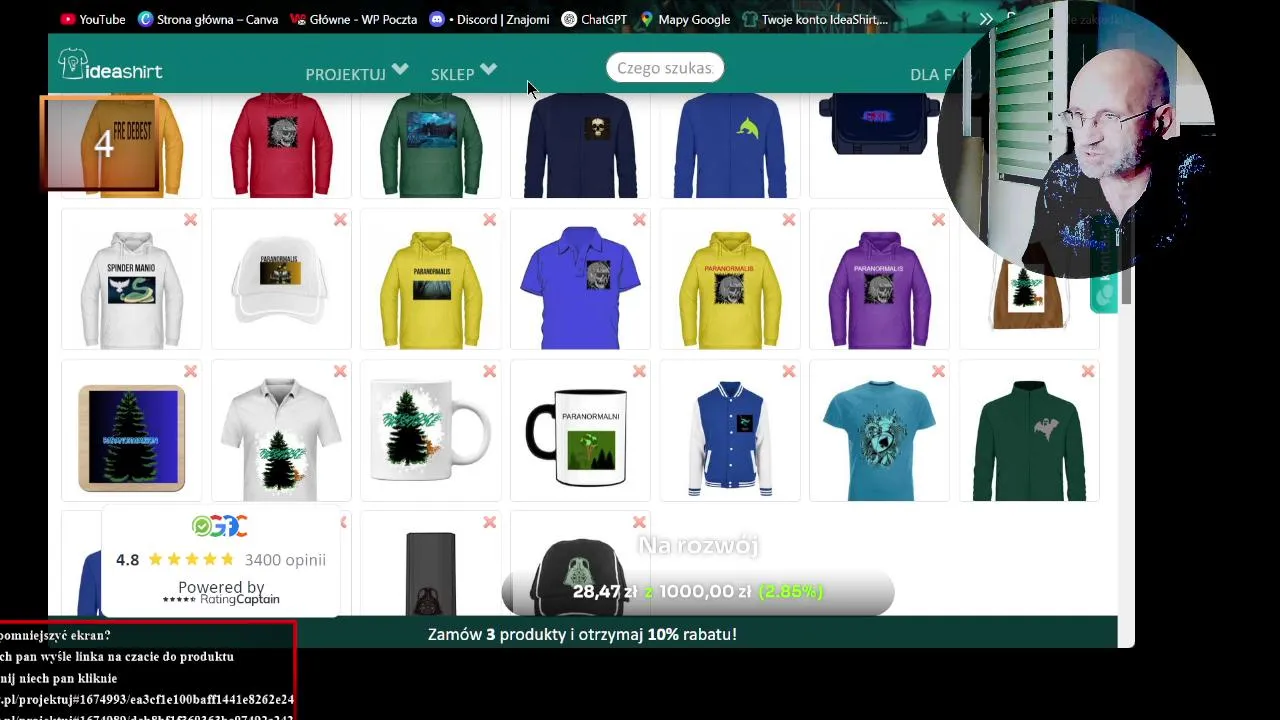The height and width of the screenshot is (720, 1280).
Task: Expand the SKLEP menu
Action: [463, 73]
